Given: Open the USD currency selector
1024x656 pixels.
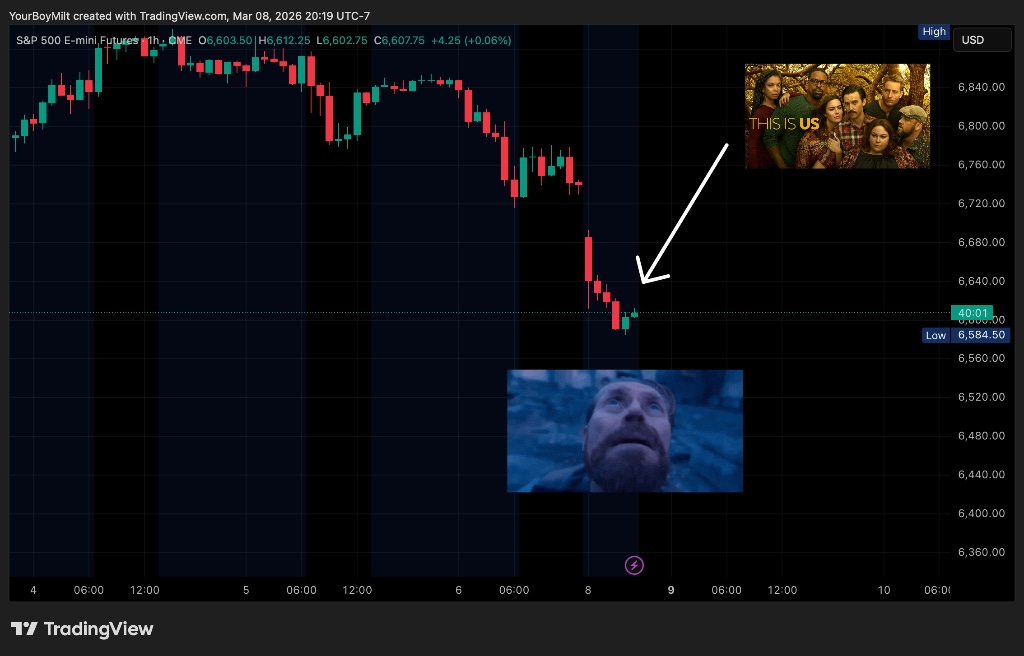Looking at the screenshot, I should (x=982, y=40).
